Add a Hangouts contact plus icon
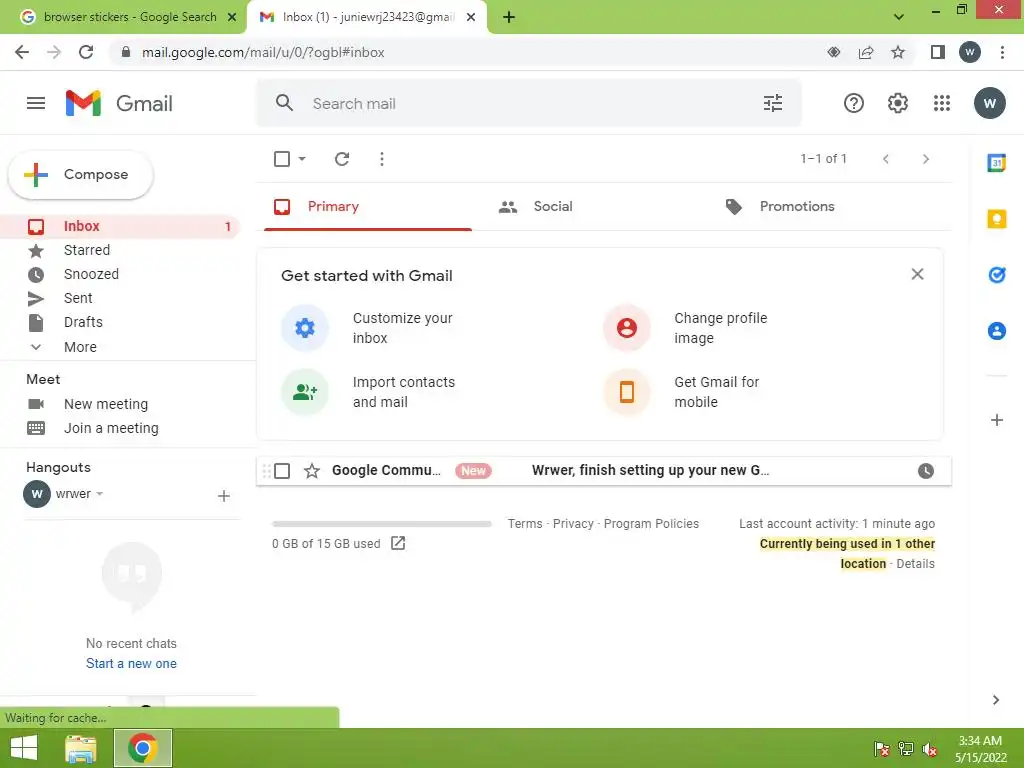This screenshot has height=768, width=1024. pos(223,496)
